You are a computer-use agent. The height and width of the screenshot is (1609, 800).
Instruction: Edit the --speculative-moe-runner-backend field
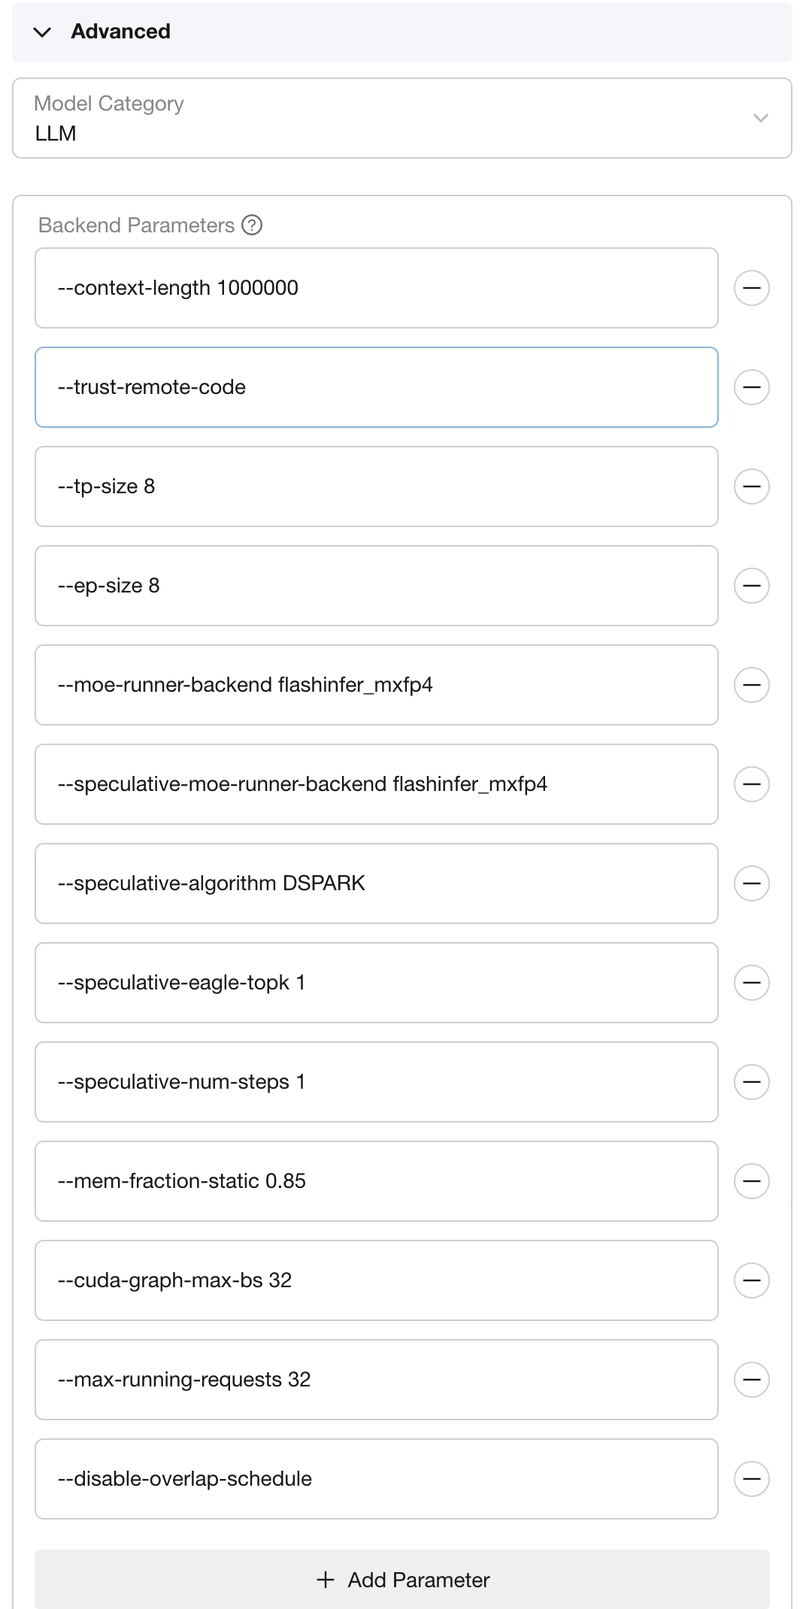click(x=376, y=784)
